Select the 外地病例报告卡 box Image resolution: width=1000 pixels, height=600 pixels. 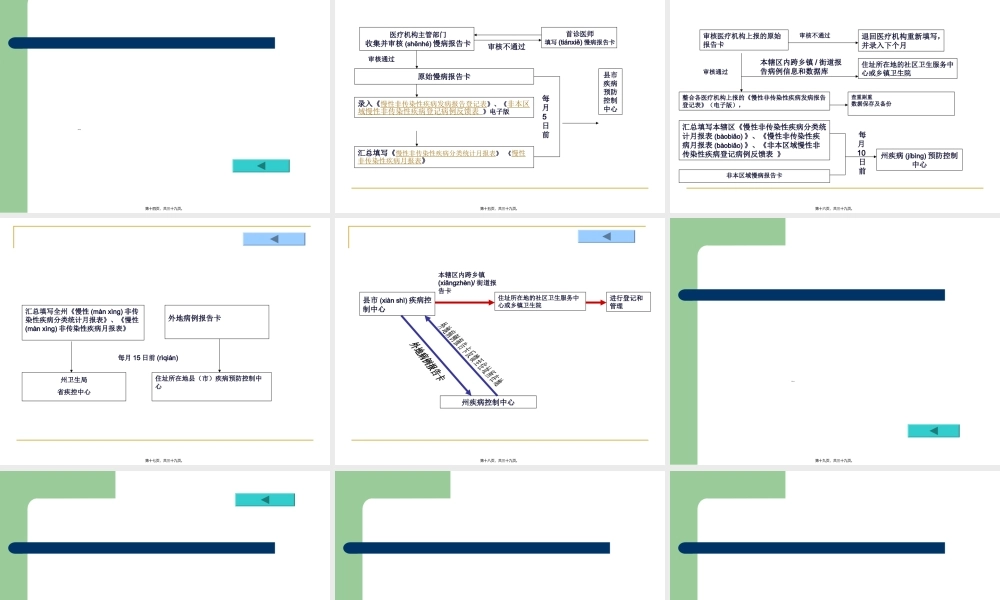215,320
